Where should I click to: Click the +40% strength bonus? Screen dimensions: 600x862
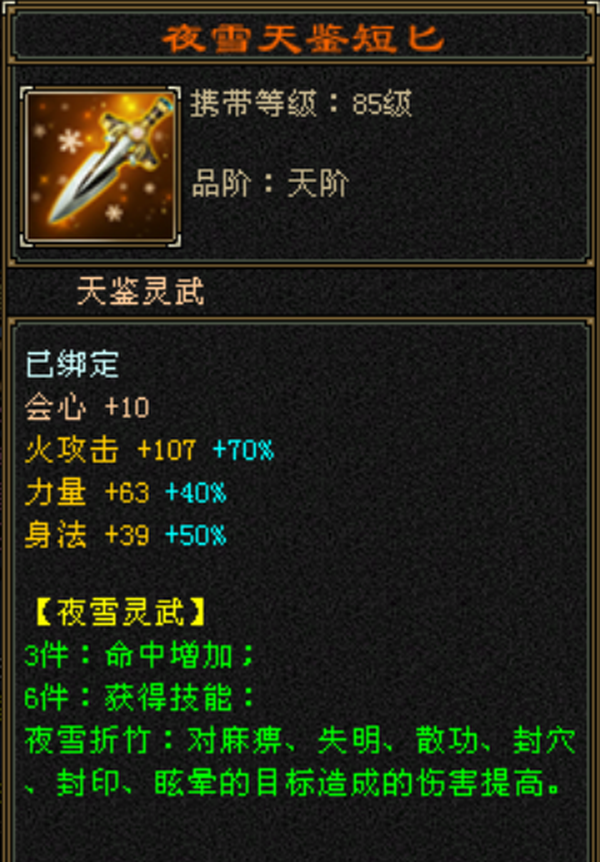coord(196,493)
